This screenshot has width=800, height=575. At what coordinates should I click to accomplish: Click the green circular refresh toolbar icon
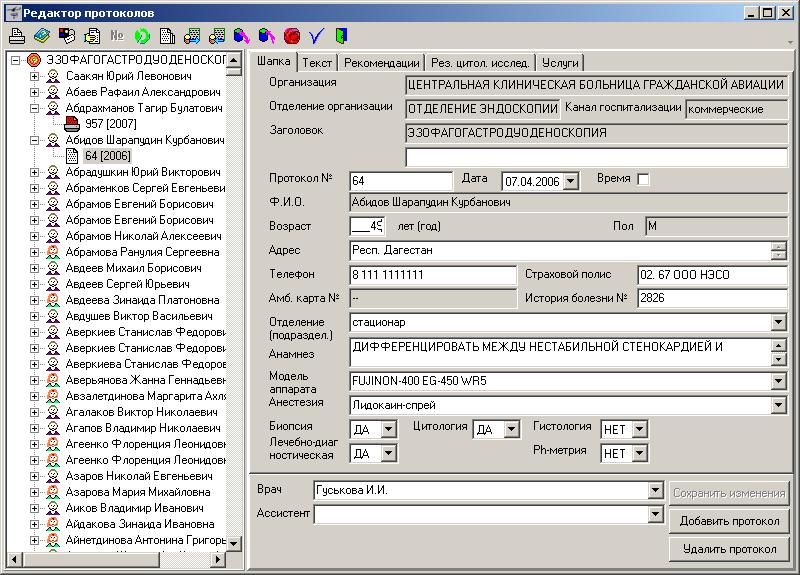click(143, 36)
